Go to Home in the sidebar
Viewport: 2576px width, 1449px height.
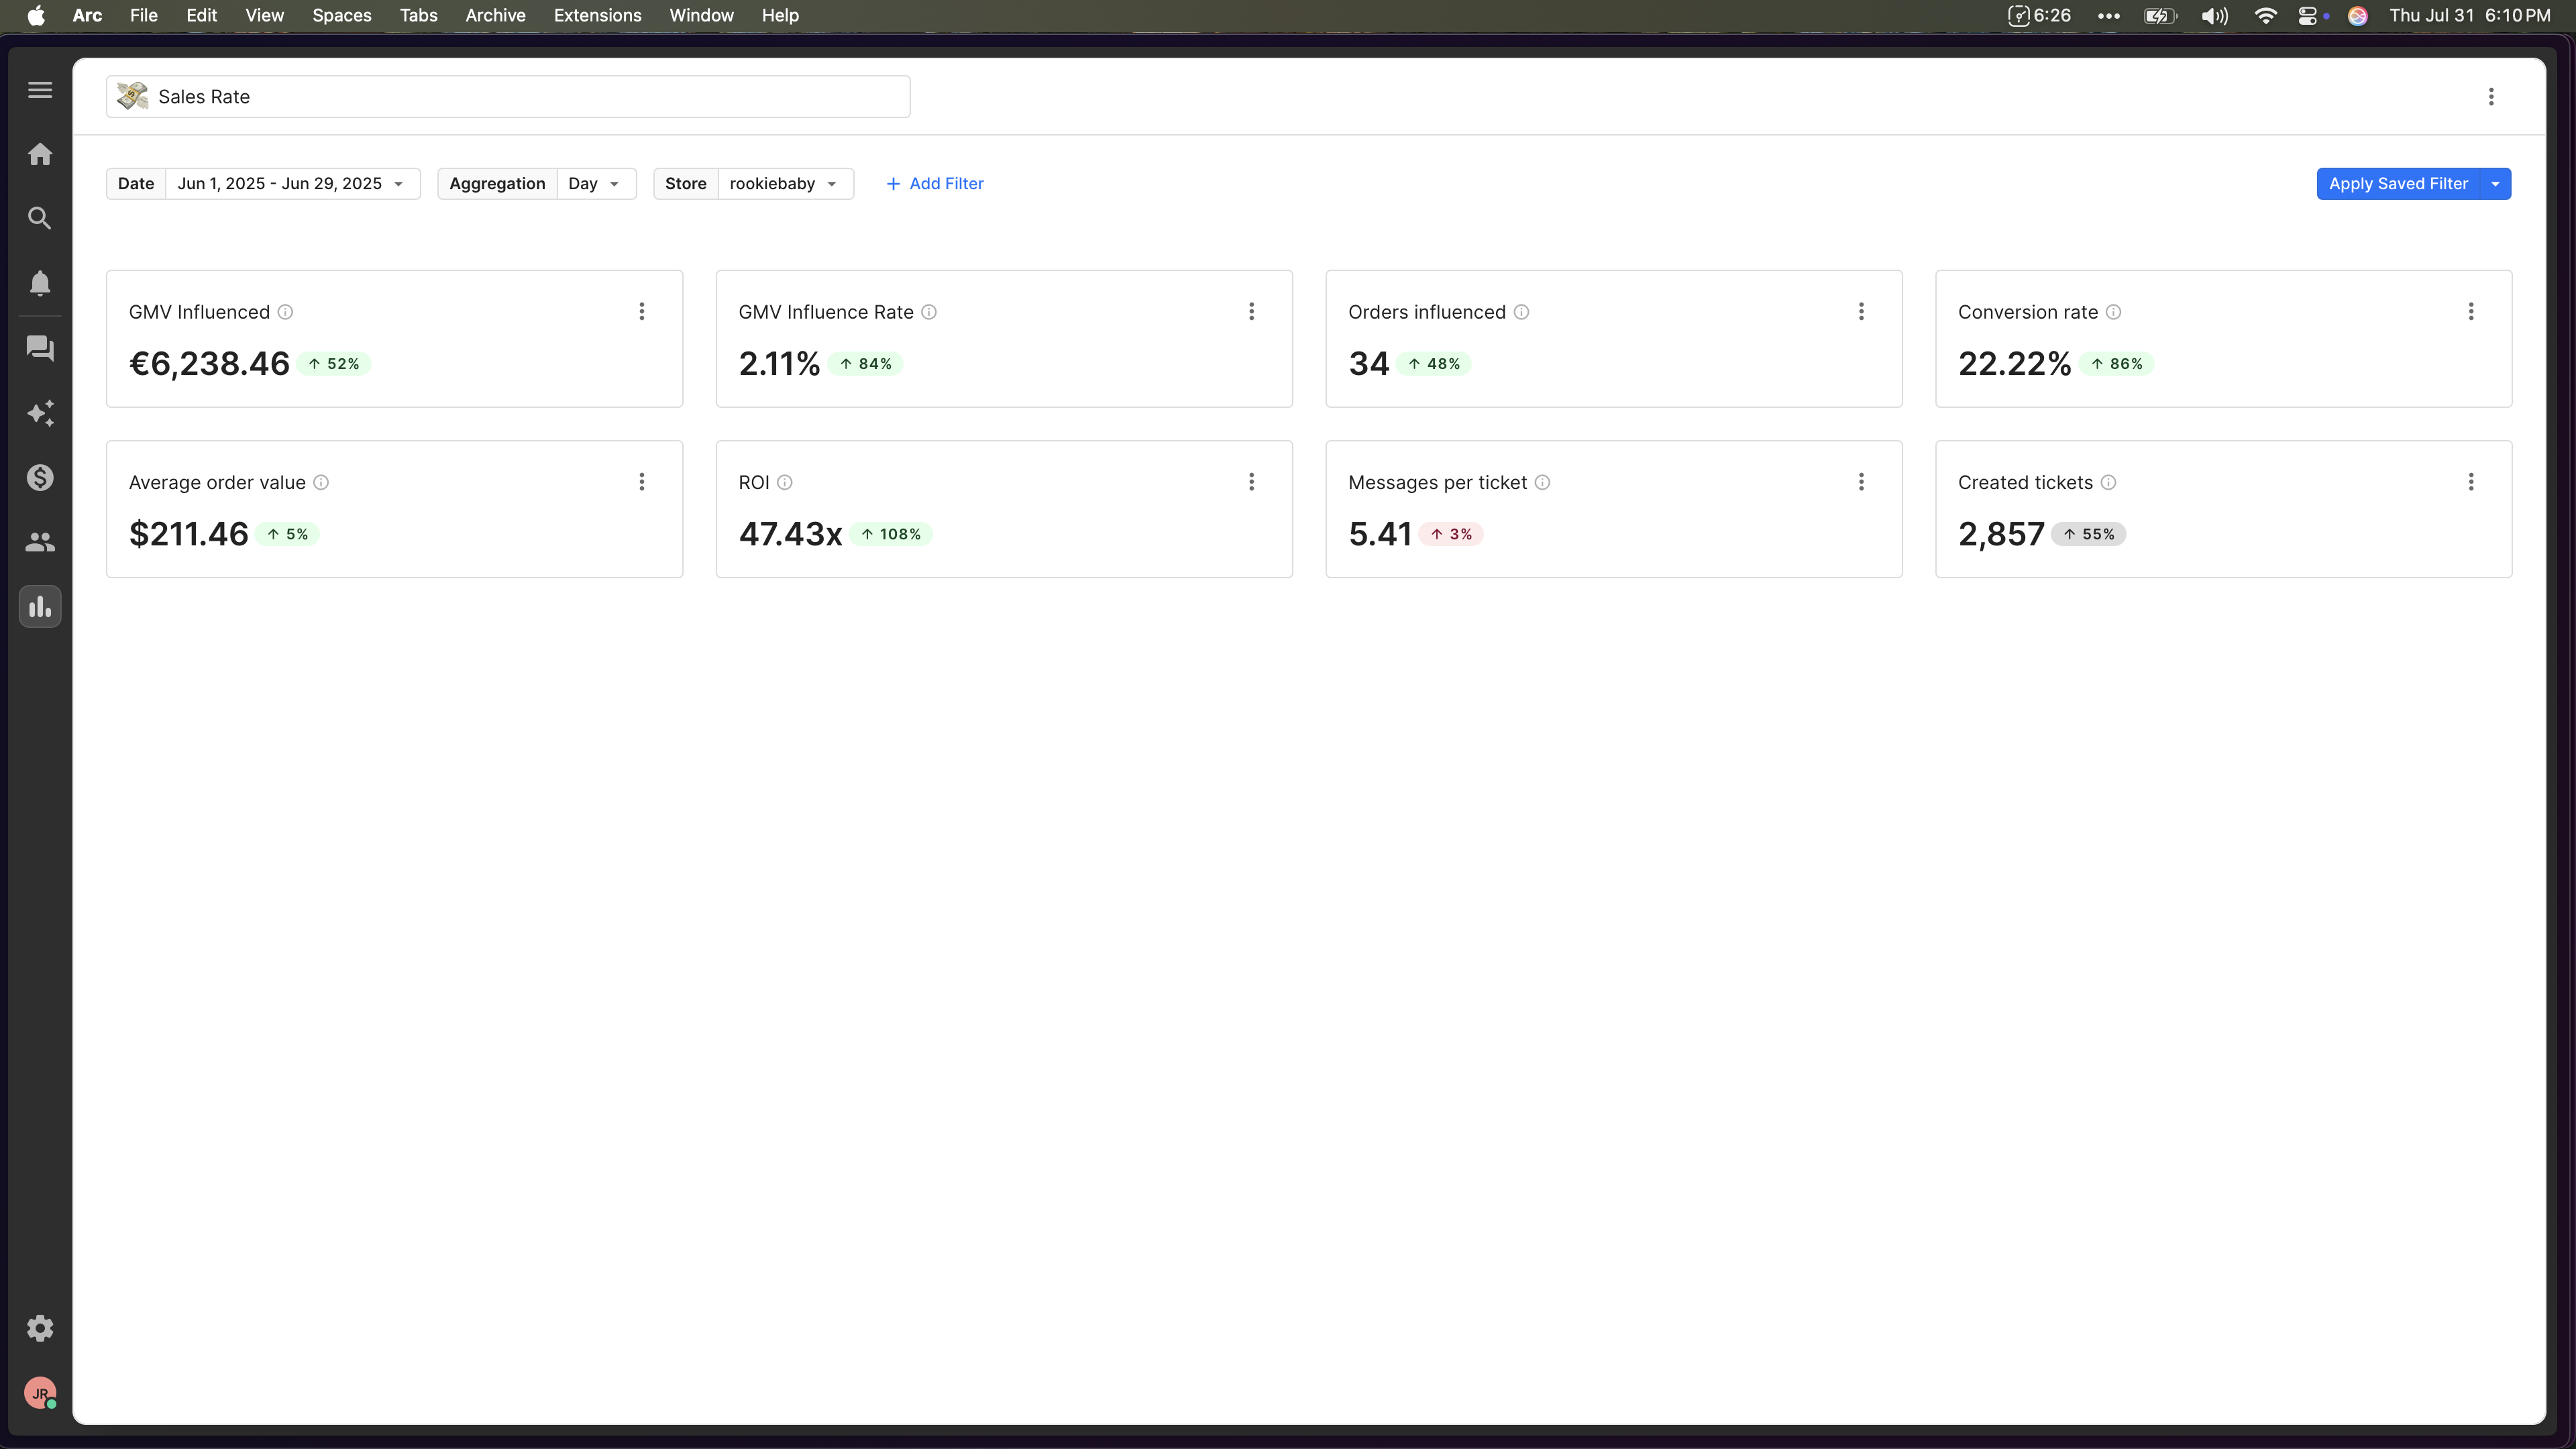tap(40, 154)
